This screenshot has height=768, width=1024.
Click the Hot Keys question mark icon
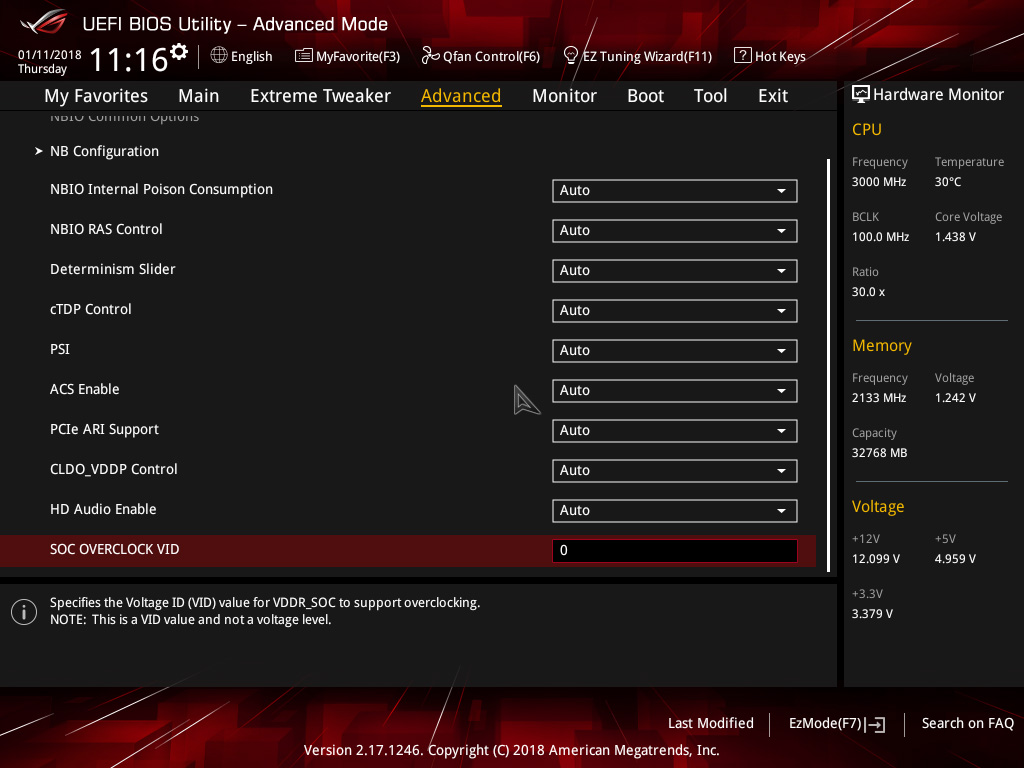[743, 56]
